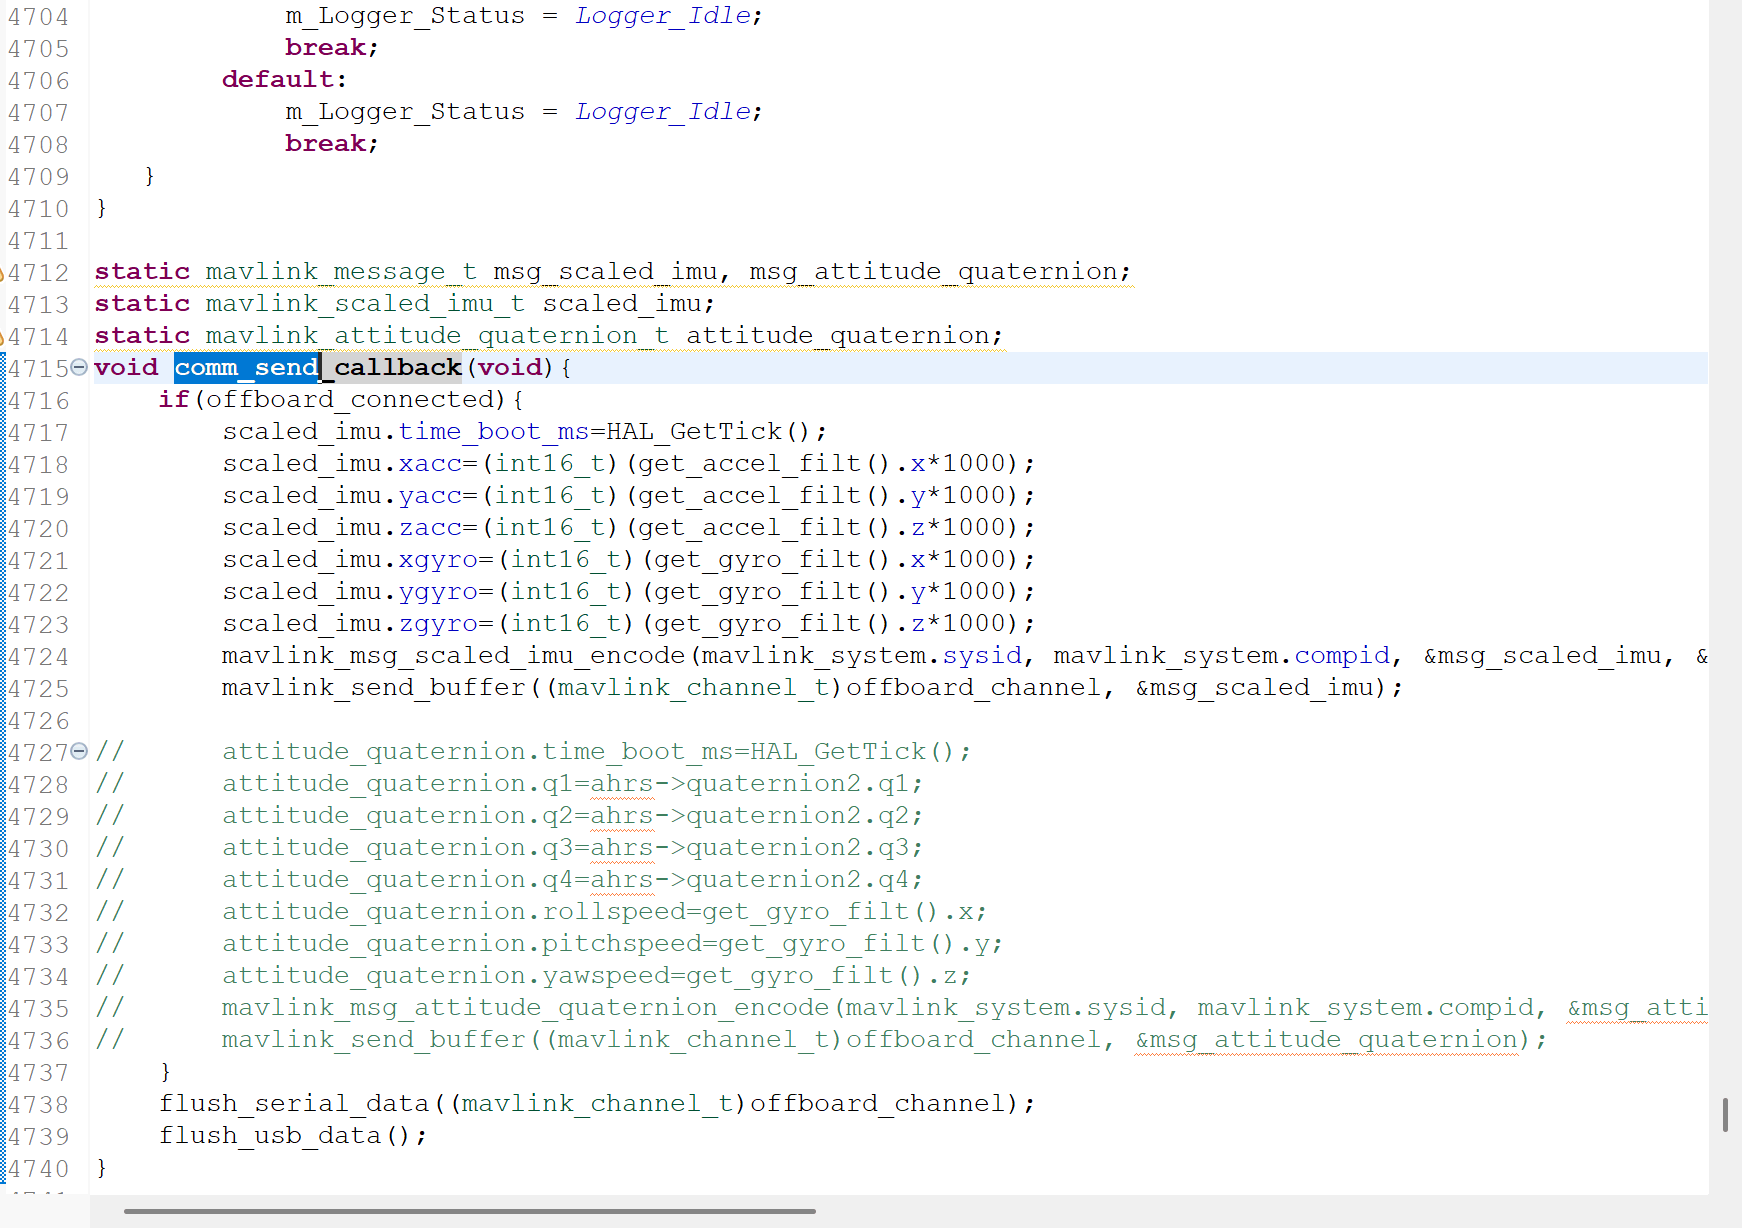The height and width of the screenshot is (1228, 1742).
Task: Click line number 4740 in the gutter
Action: click(40, 1168)
